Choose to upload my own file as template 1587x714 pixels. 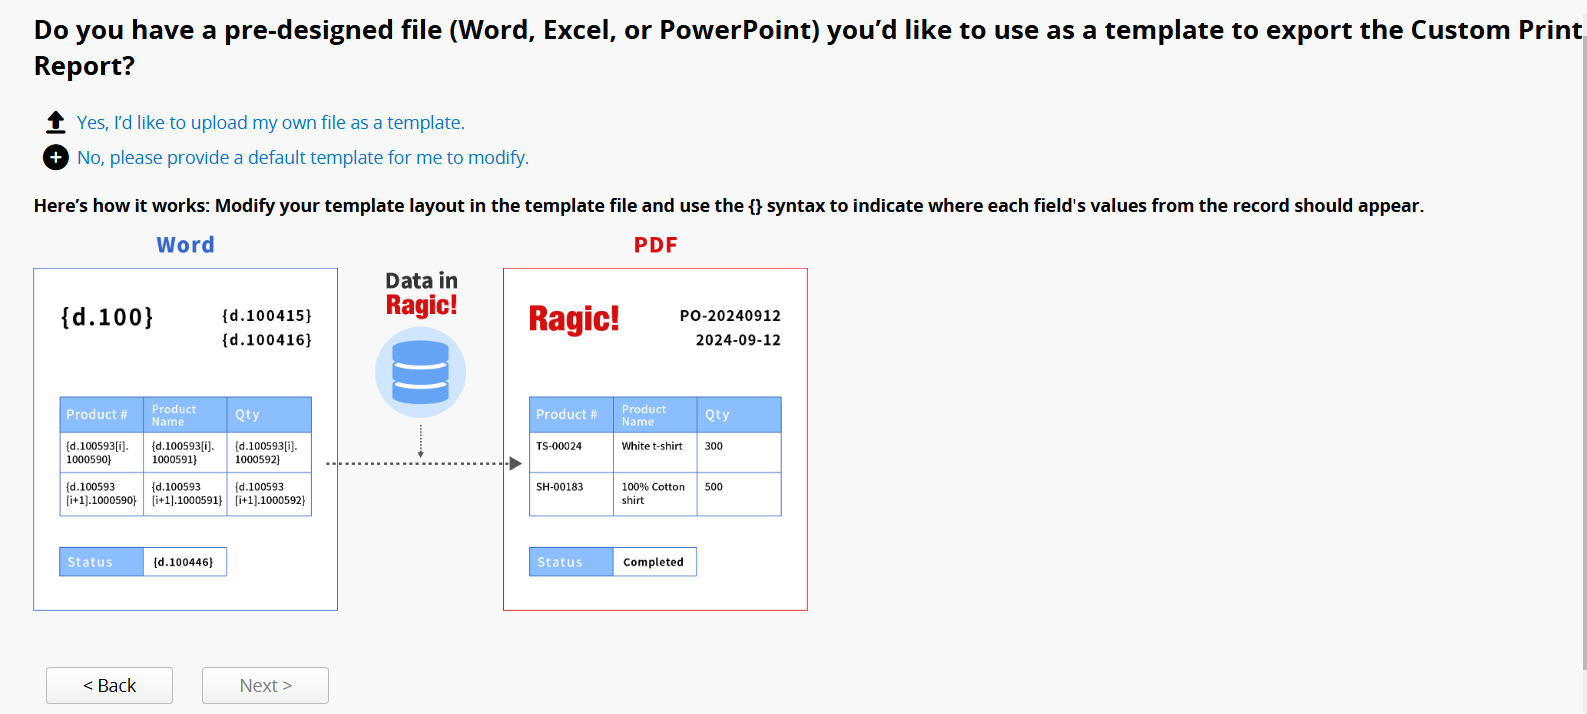pos(270,122)
